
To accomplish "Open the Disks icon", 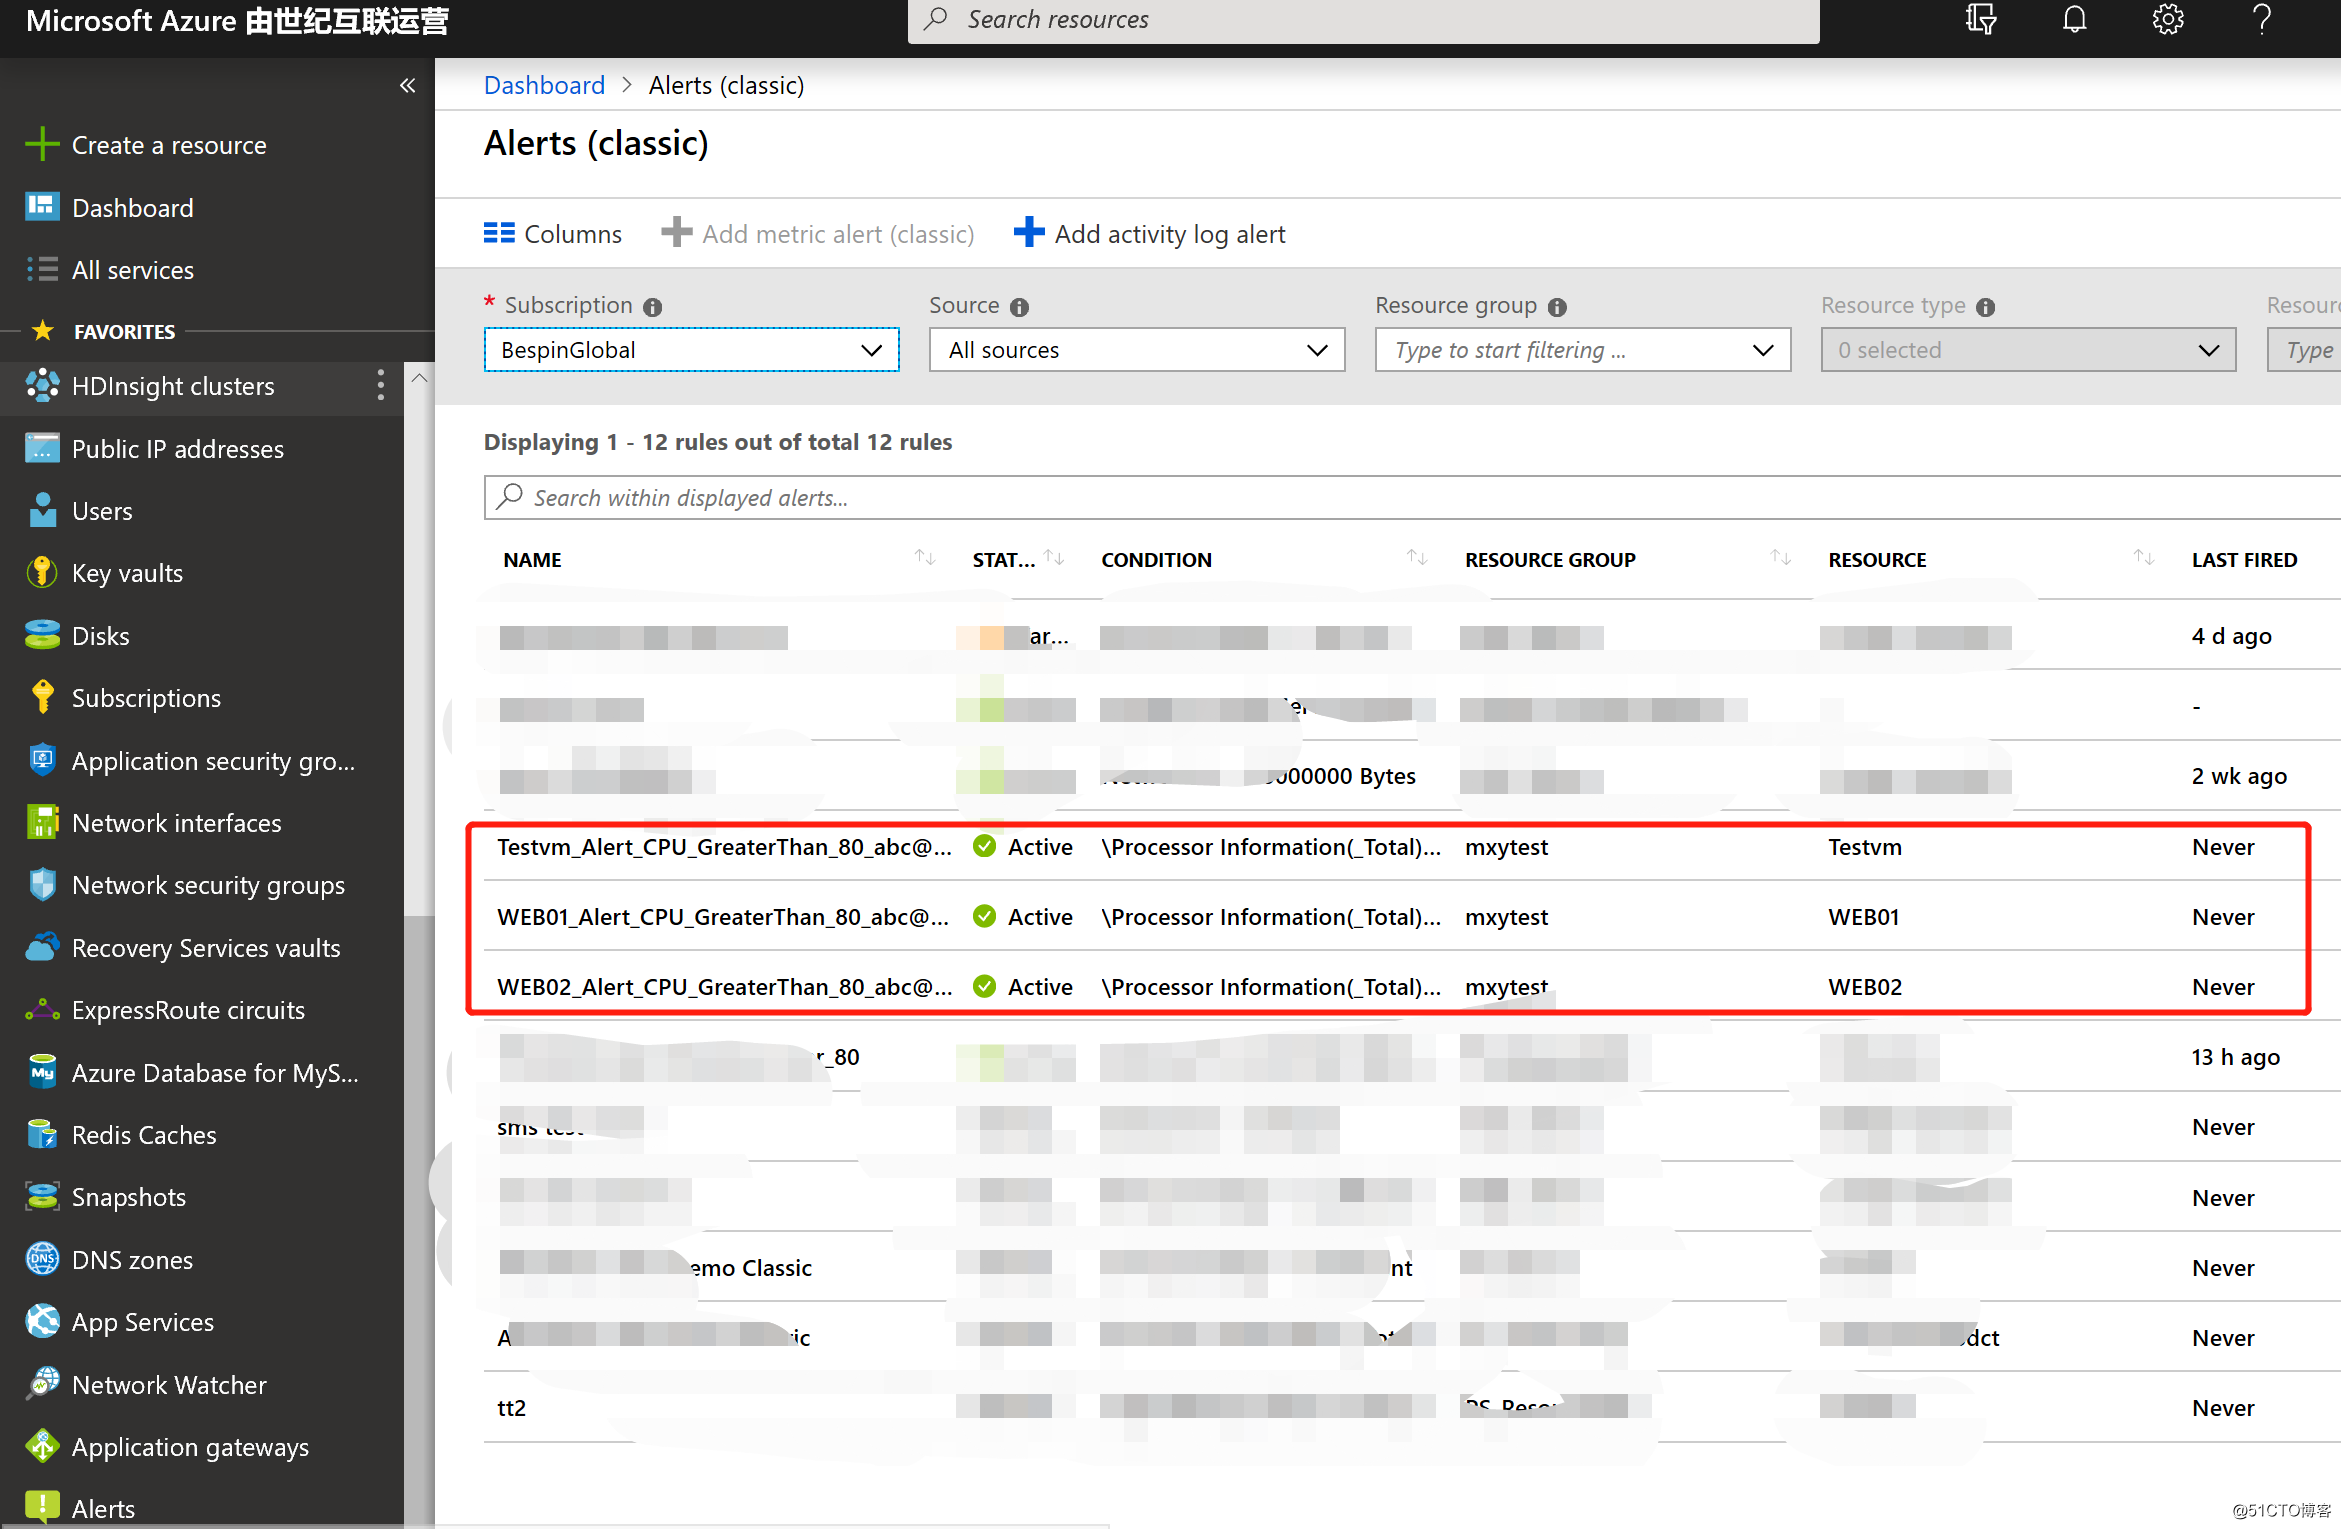I will [x=42, y=635].
